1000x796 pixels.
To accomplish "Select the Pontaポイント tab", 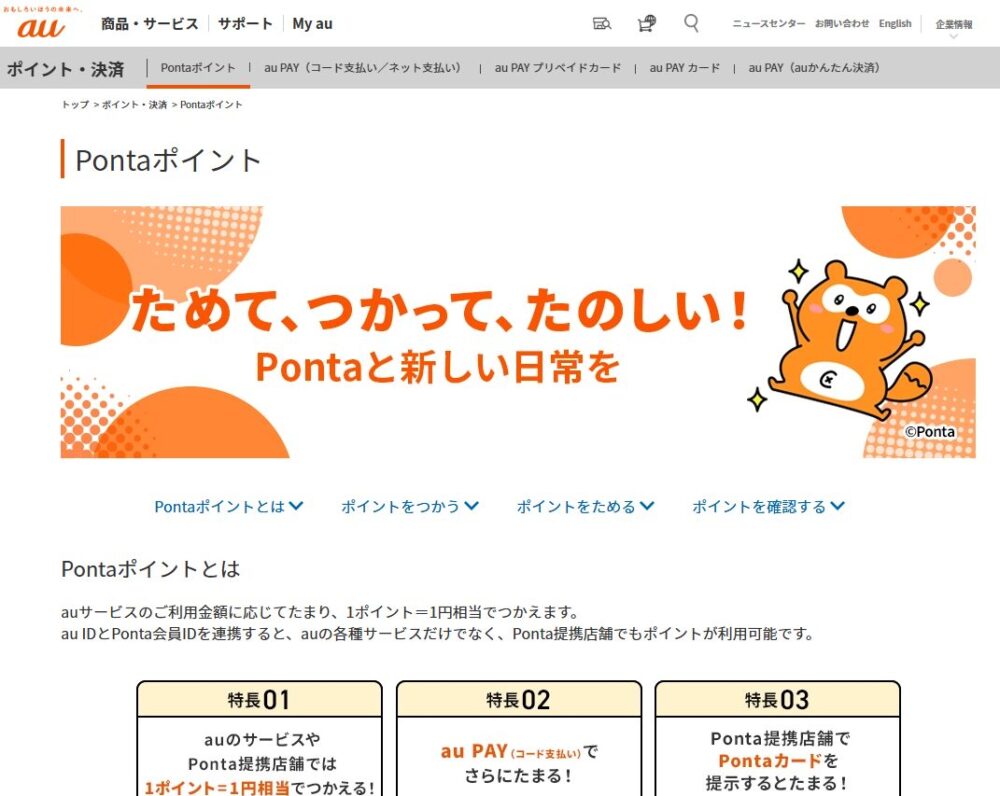I will click(x=198, y=68).
